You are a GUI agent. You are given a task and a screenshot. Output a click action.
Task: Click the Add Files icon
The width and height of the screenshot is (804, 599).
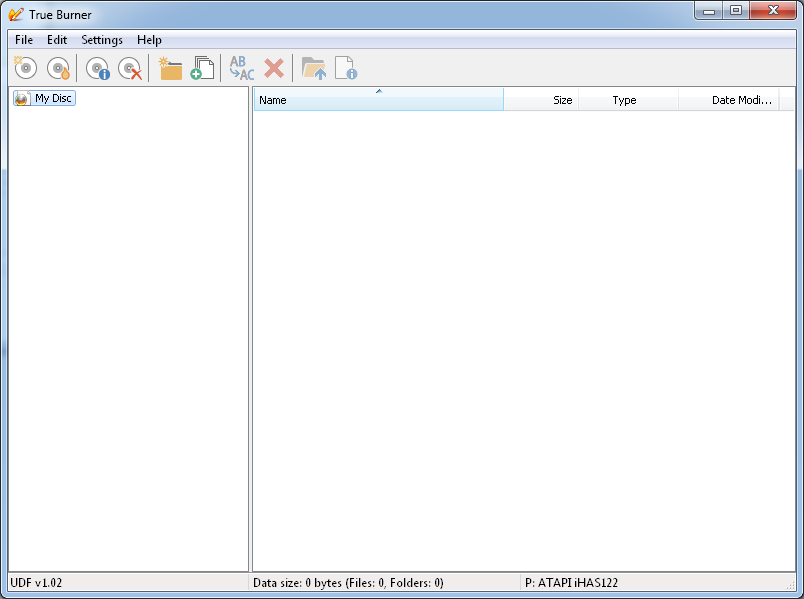tap(203, 68)
